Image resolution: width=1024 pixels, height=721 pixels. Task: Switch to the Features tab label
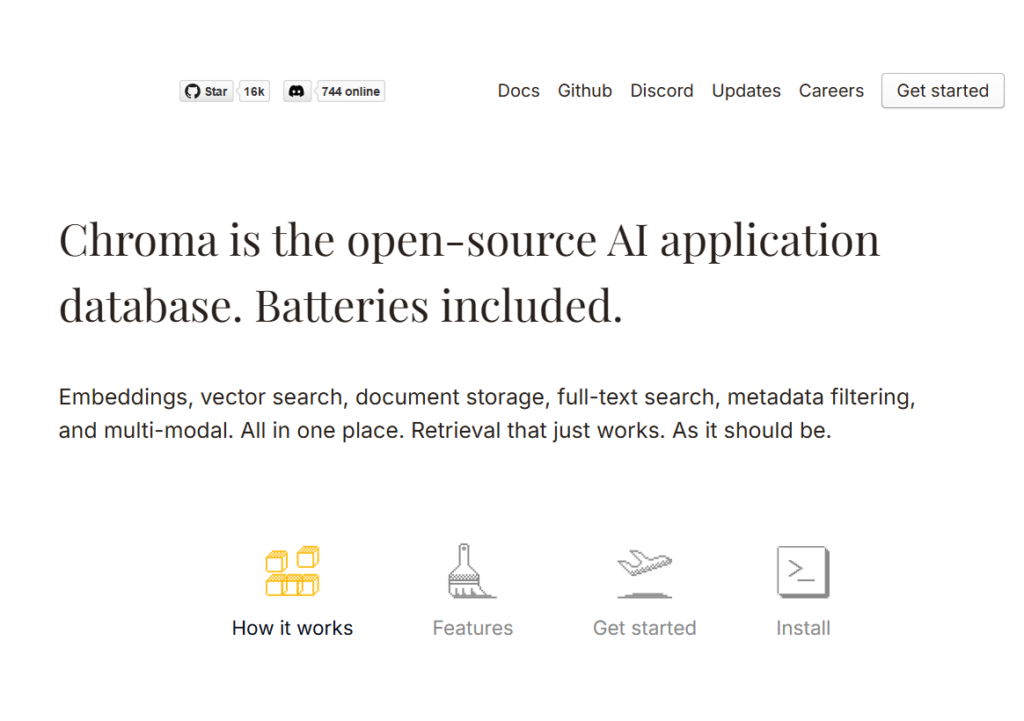click(x=472, y=628)
